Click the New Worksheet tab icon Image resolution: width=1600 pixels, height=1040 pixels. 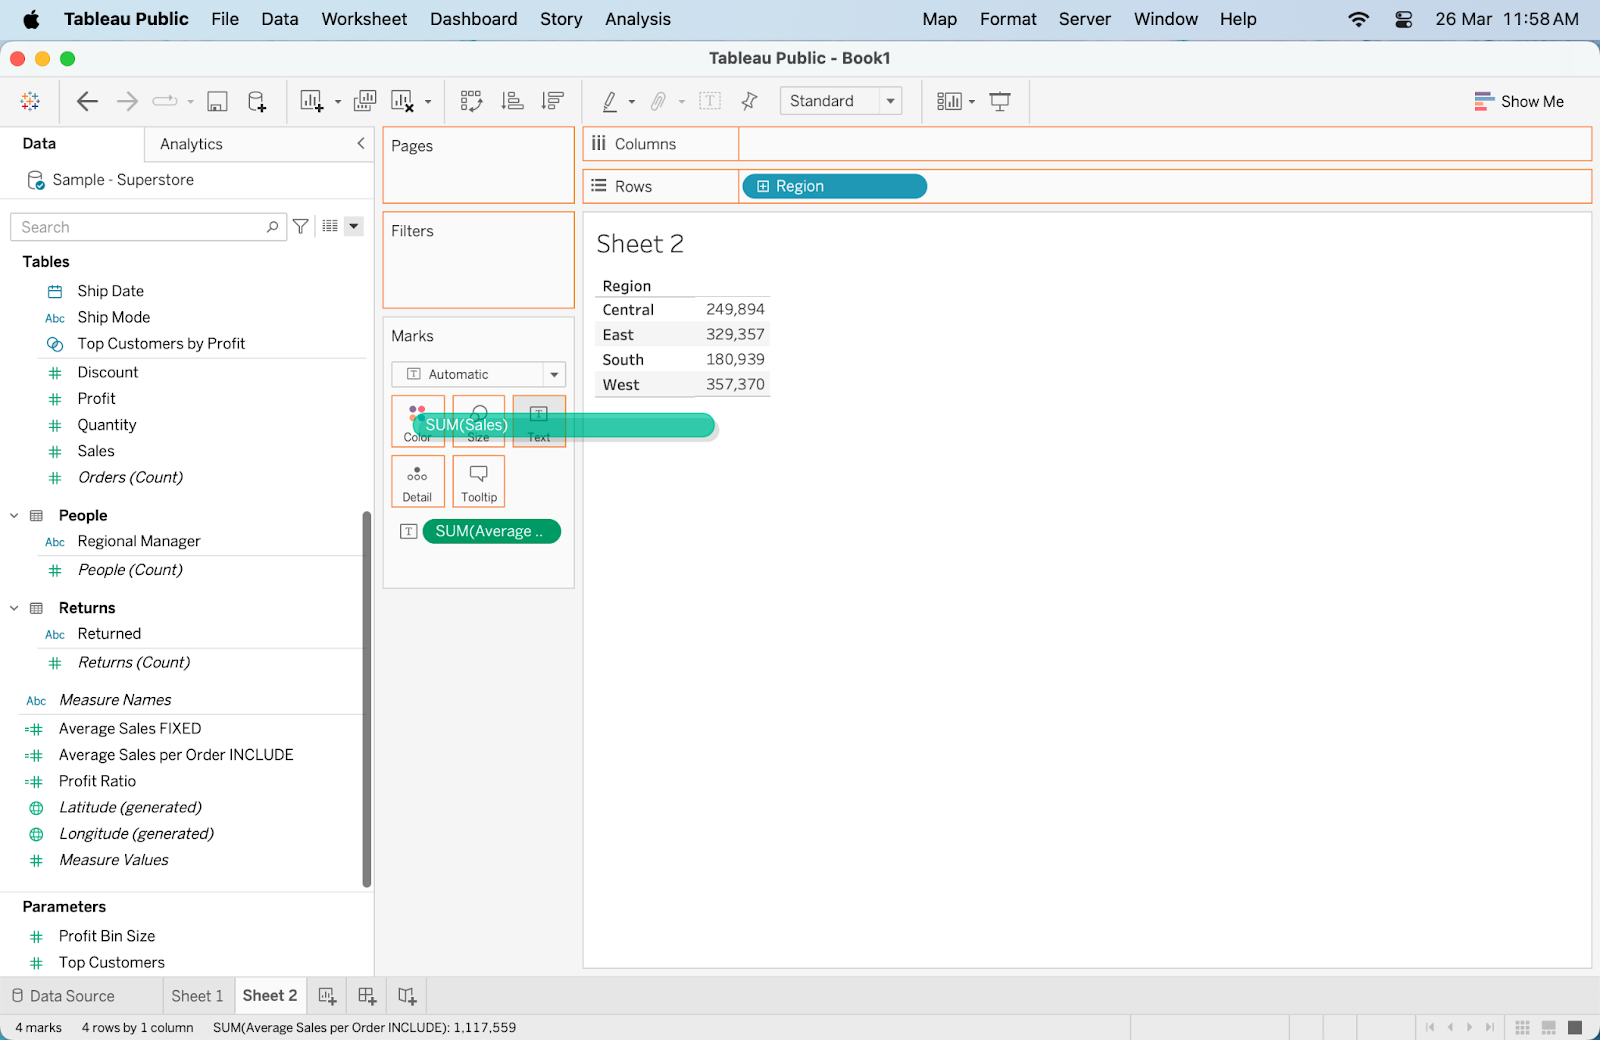click(327, 996)
